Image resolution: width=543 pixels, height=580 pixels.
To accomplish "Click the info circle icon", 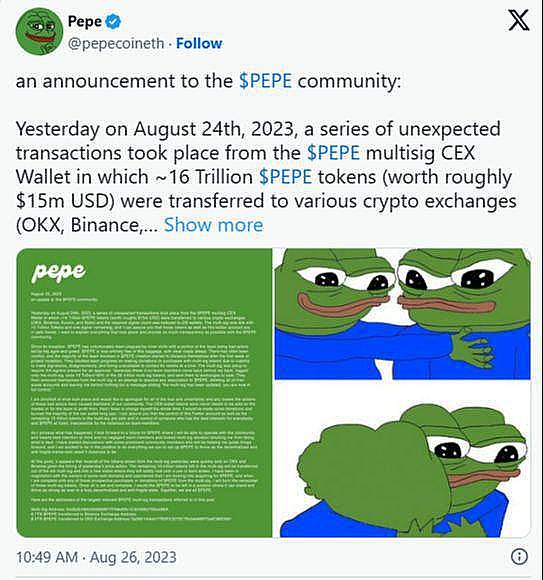I will point(519,557).
